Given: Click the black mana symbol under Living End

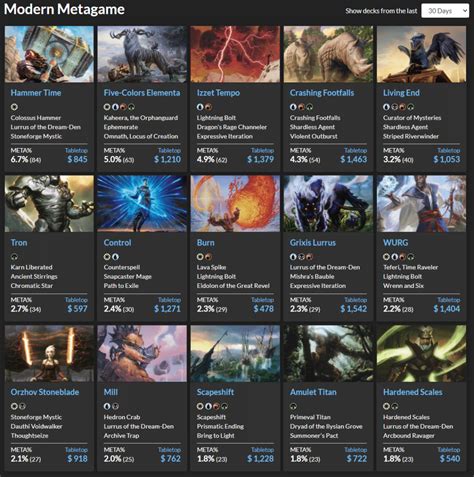Looking at the screenshot, I should point(395,107).
